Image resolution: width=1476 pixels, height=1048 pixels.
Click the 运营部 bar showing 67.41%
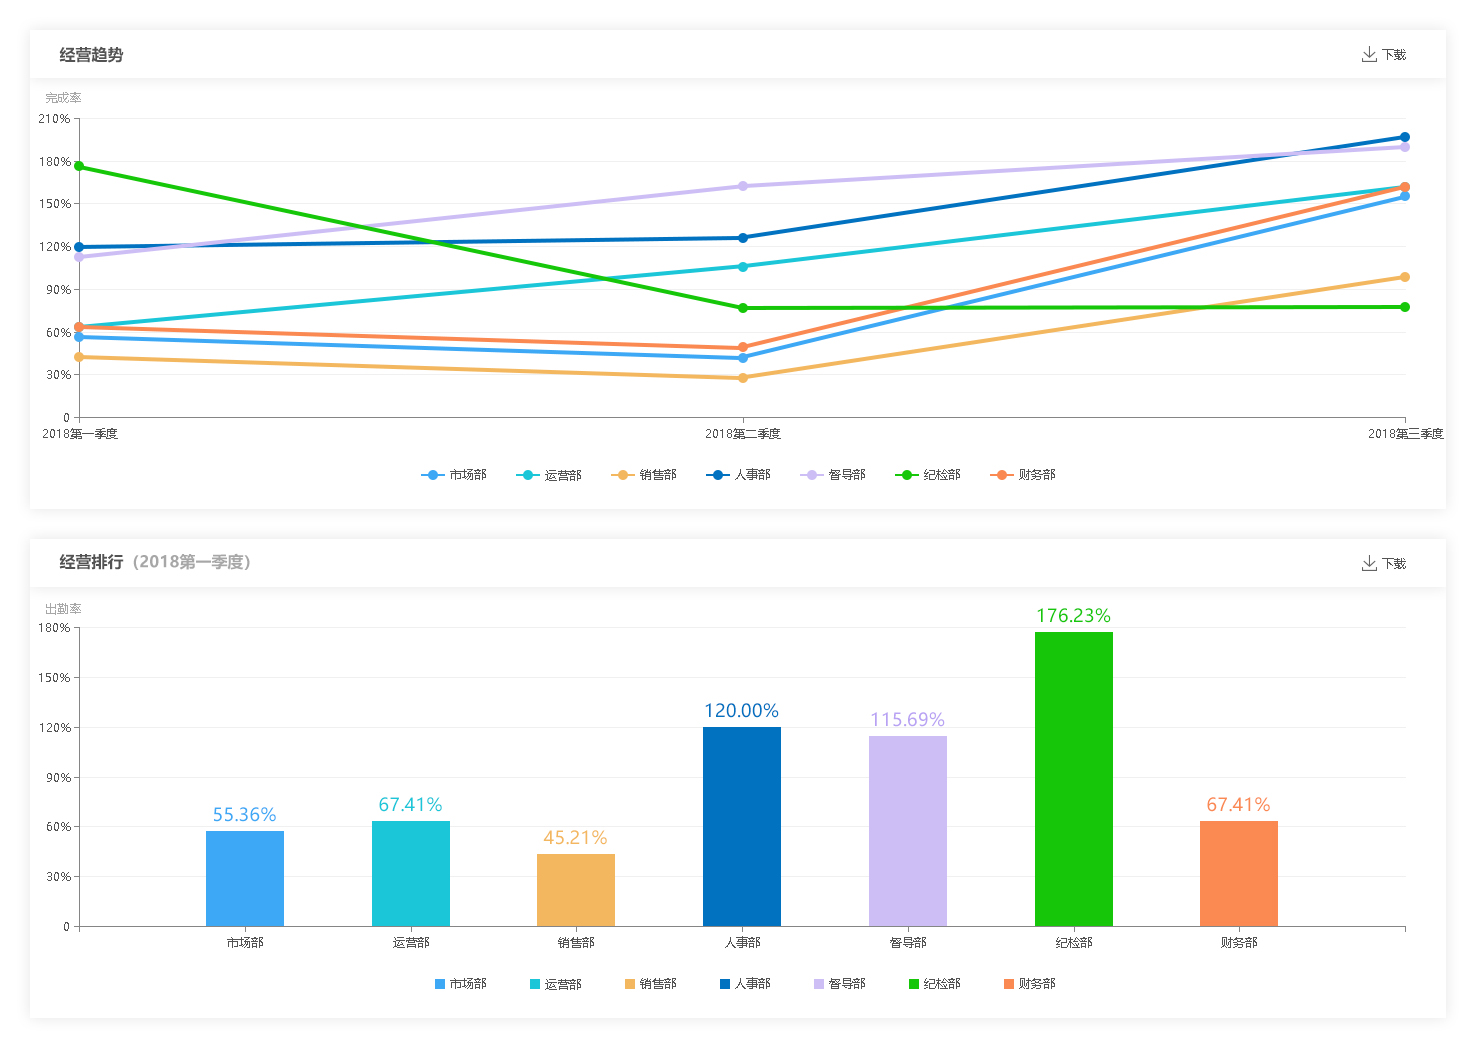pyautogui.click(x=411, y=874)
